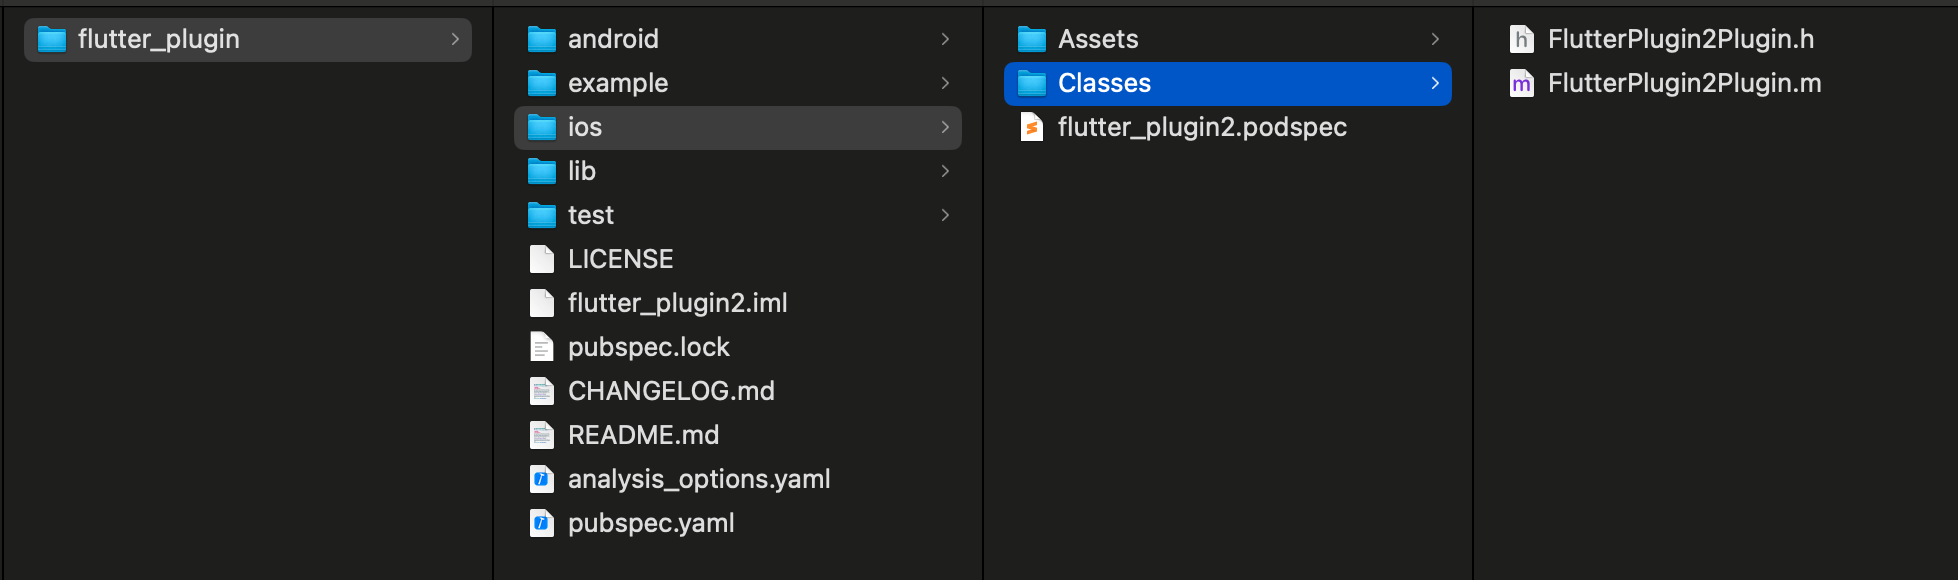Expand the Assets folder chevron
This screenshot has height=580, width=1958.
pos(1435,39)
